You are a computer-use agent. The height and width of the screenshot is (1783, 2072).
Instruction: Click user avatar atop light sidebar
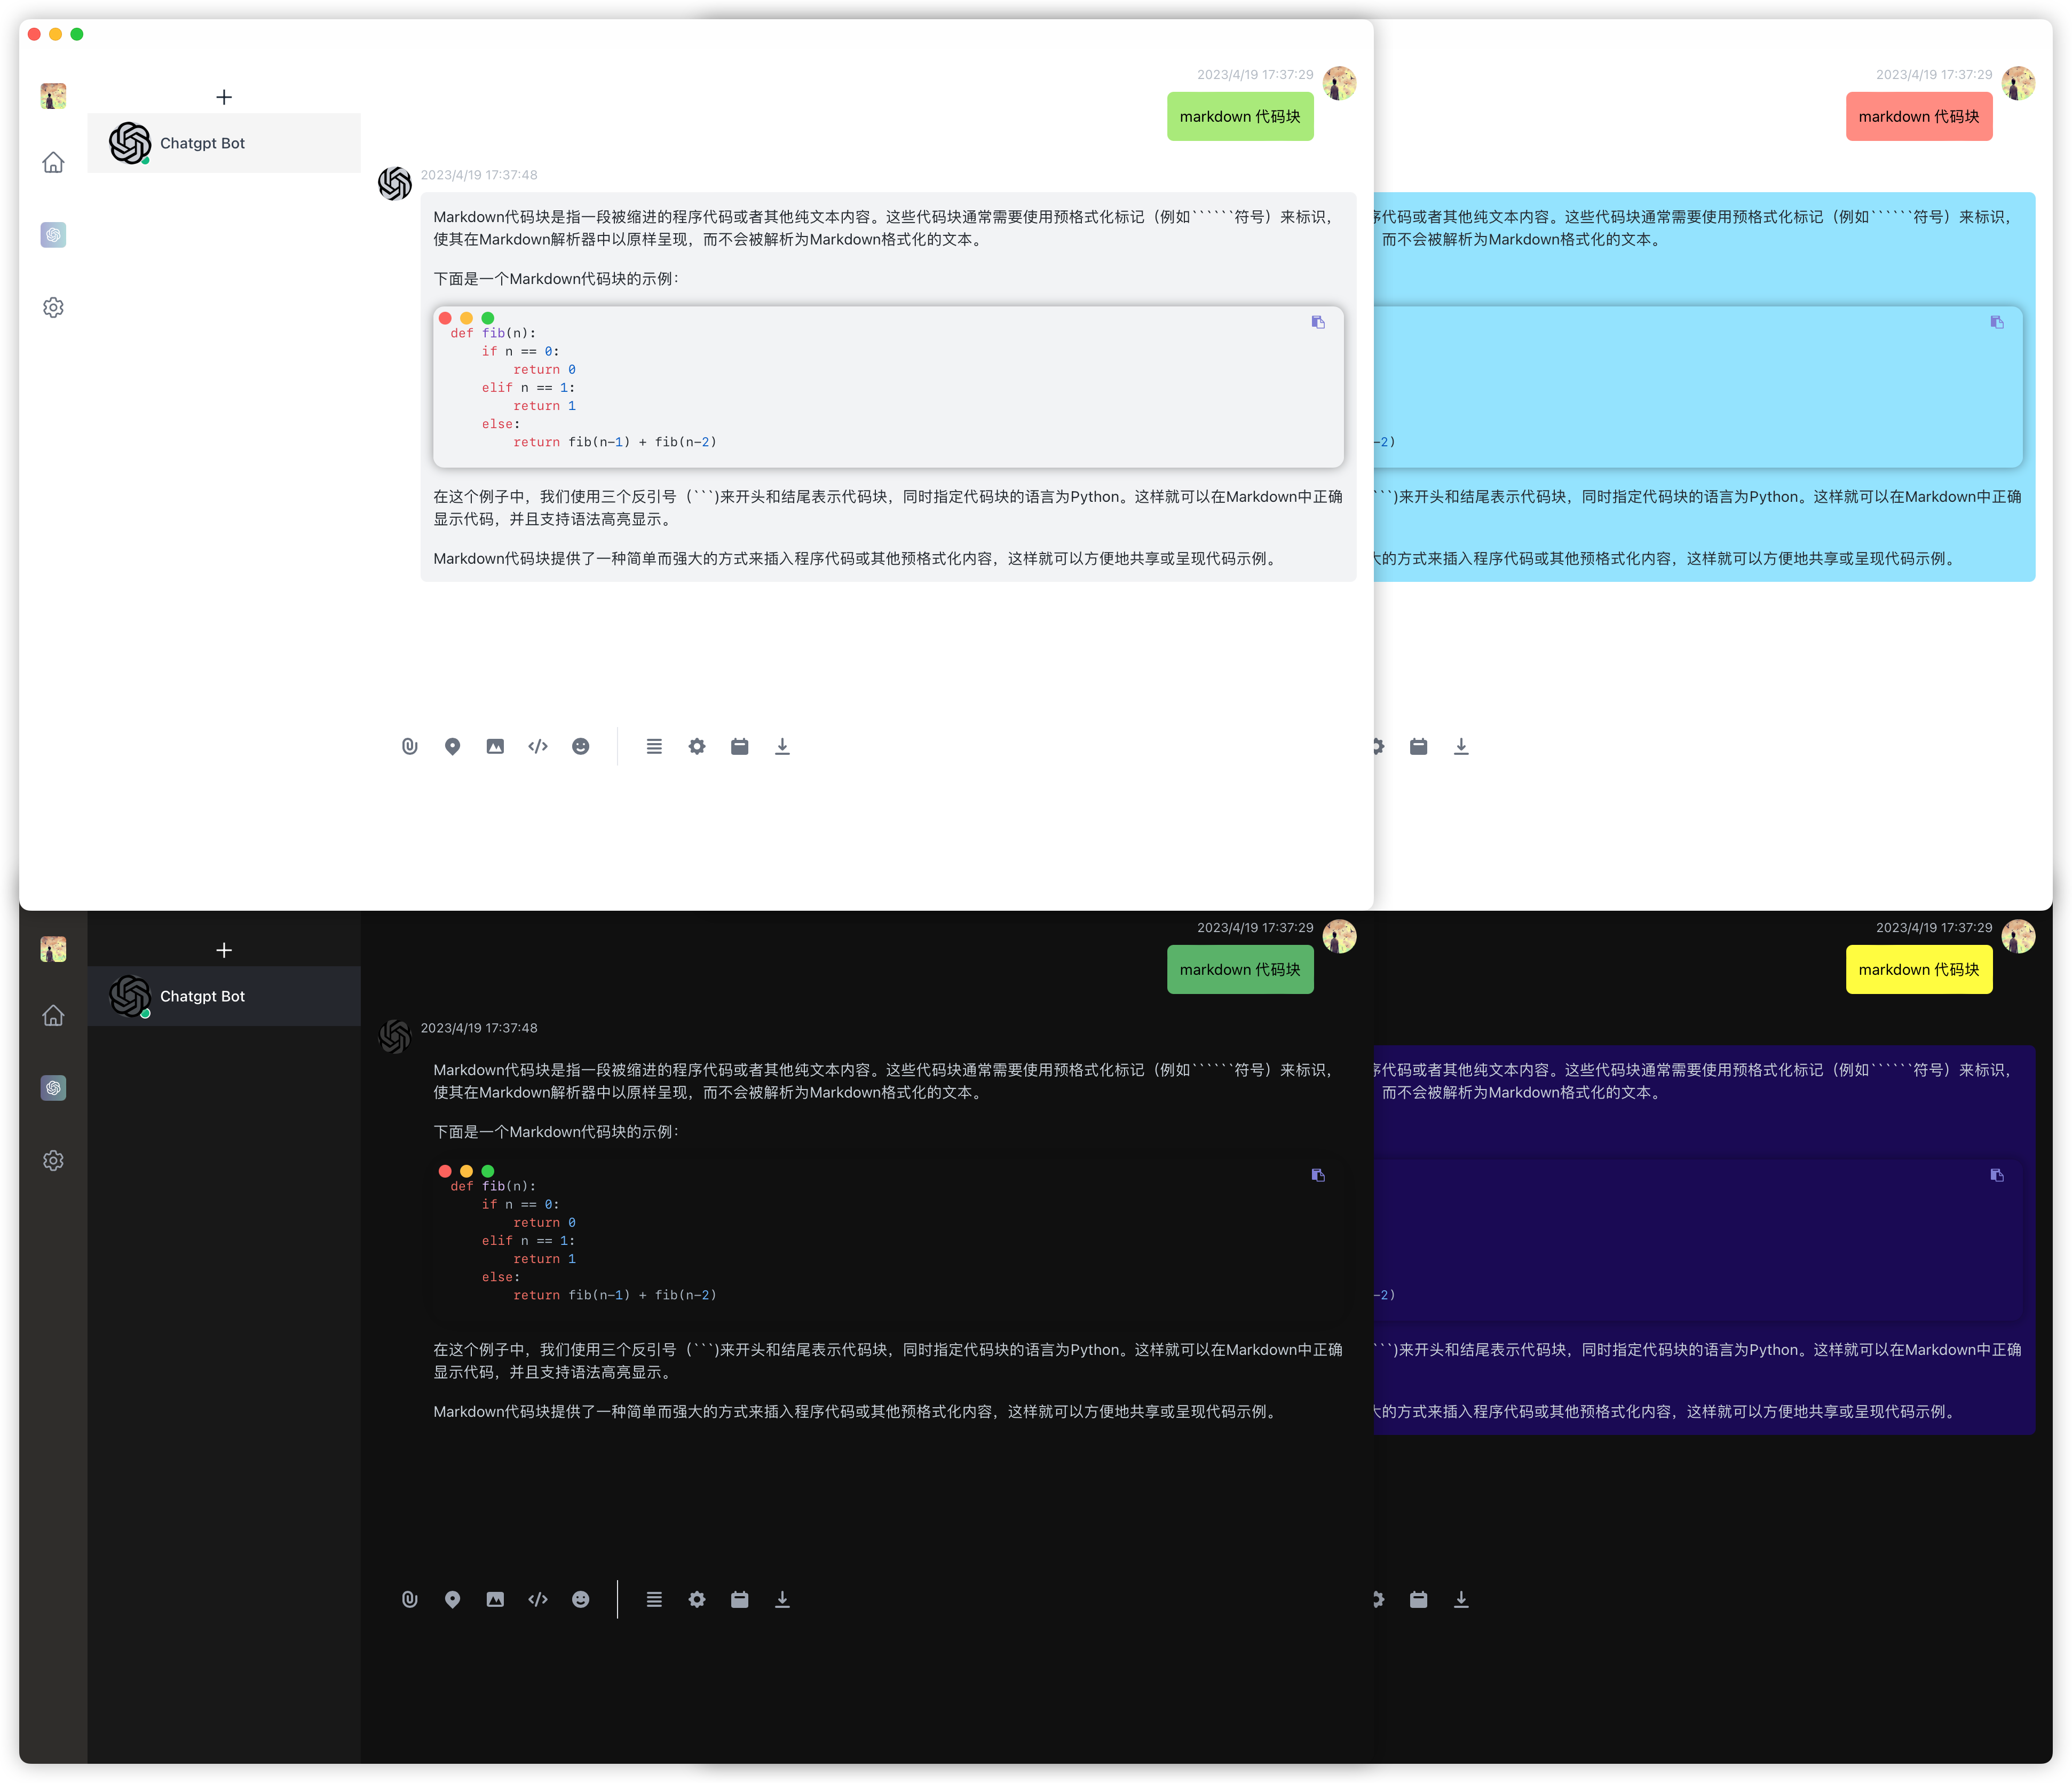click(x=53, y=96)
